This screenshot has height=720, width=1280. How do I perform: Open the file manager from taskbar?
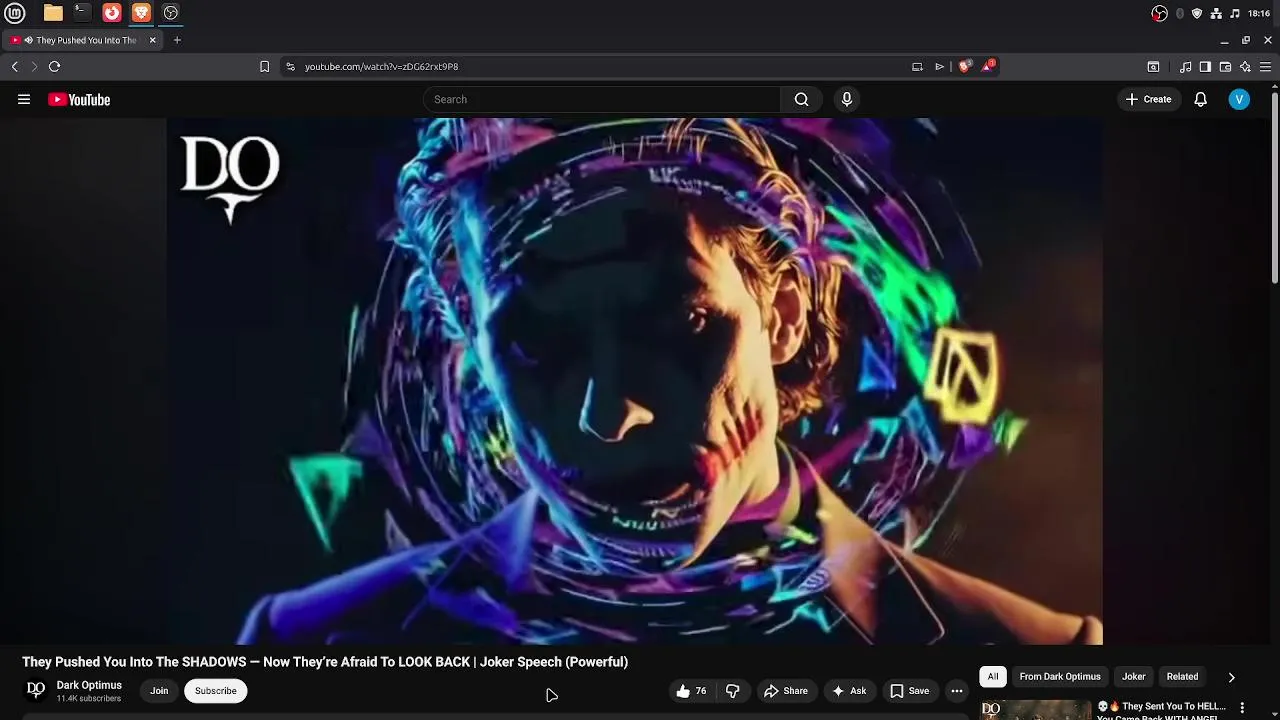[x=53, y=13]
